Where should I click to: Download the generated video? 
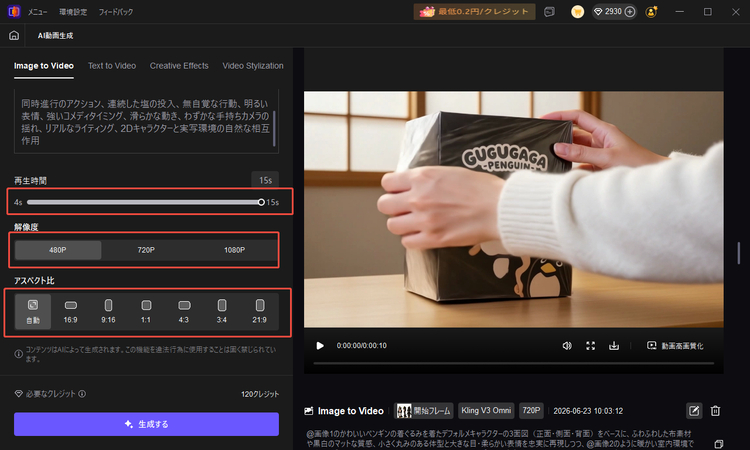click(x=614, y=346)
